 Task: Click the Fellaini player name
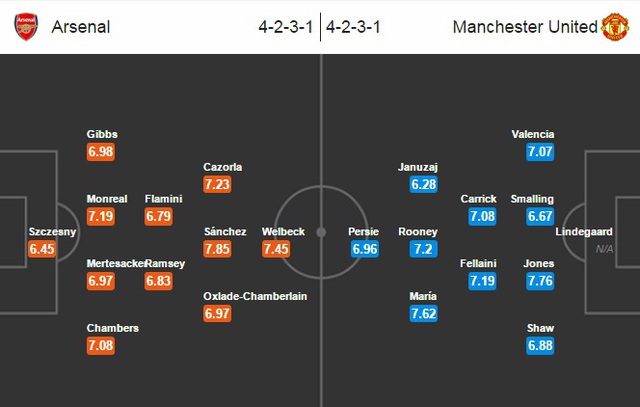click(478, 263)
